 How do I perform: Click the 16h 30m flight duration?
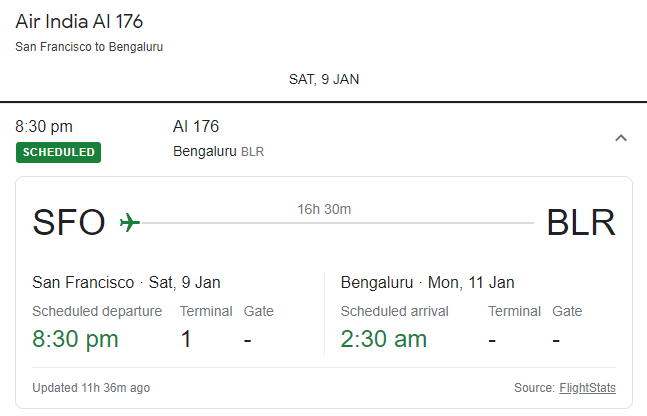click(x=324, y=209)
